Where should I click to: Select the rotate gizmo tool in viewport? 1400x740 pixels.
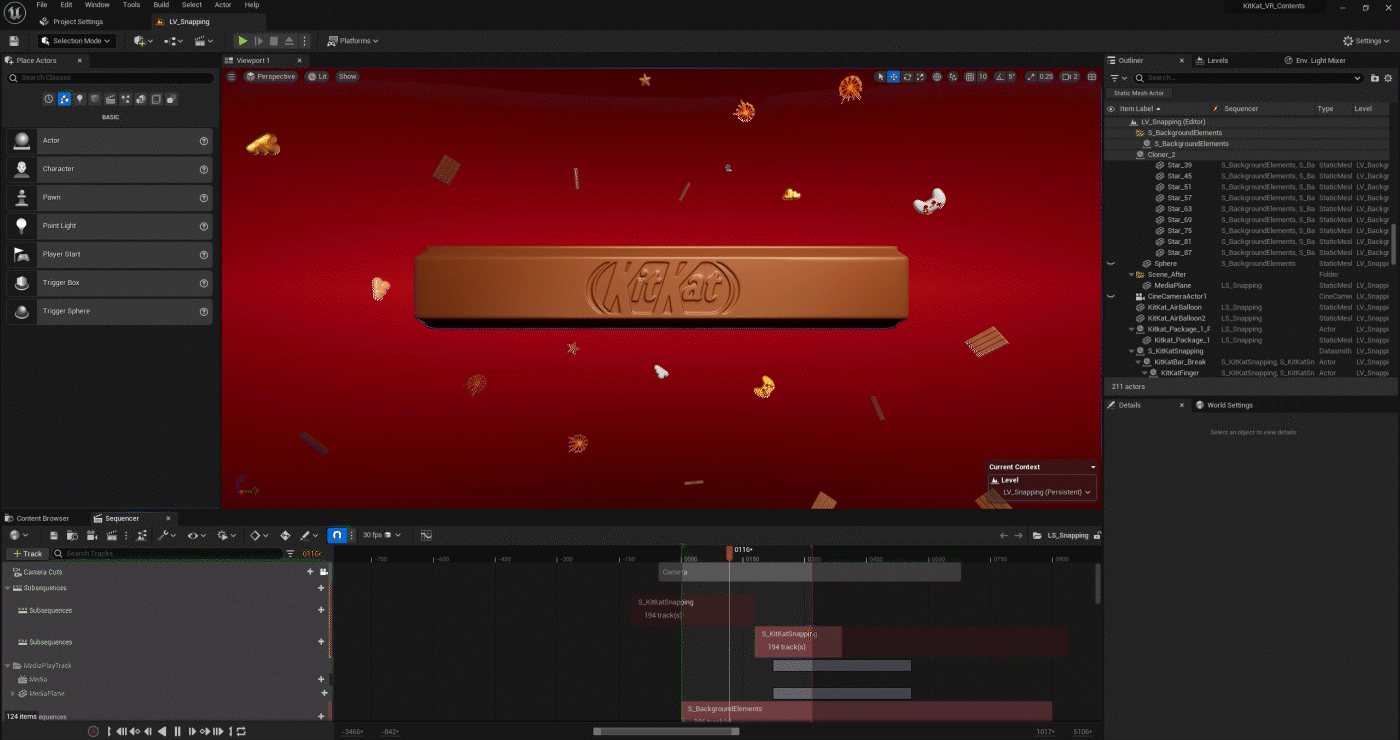pyautogui.click(x=907, y=77)
